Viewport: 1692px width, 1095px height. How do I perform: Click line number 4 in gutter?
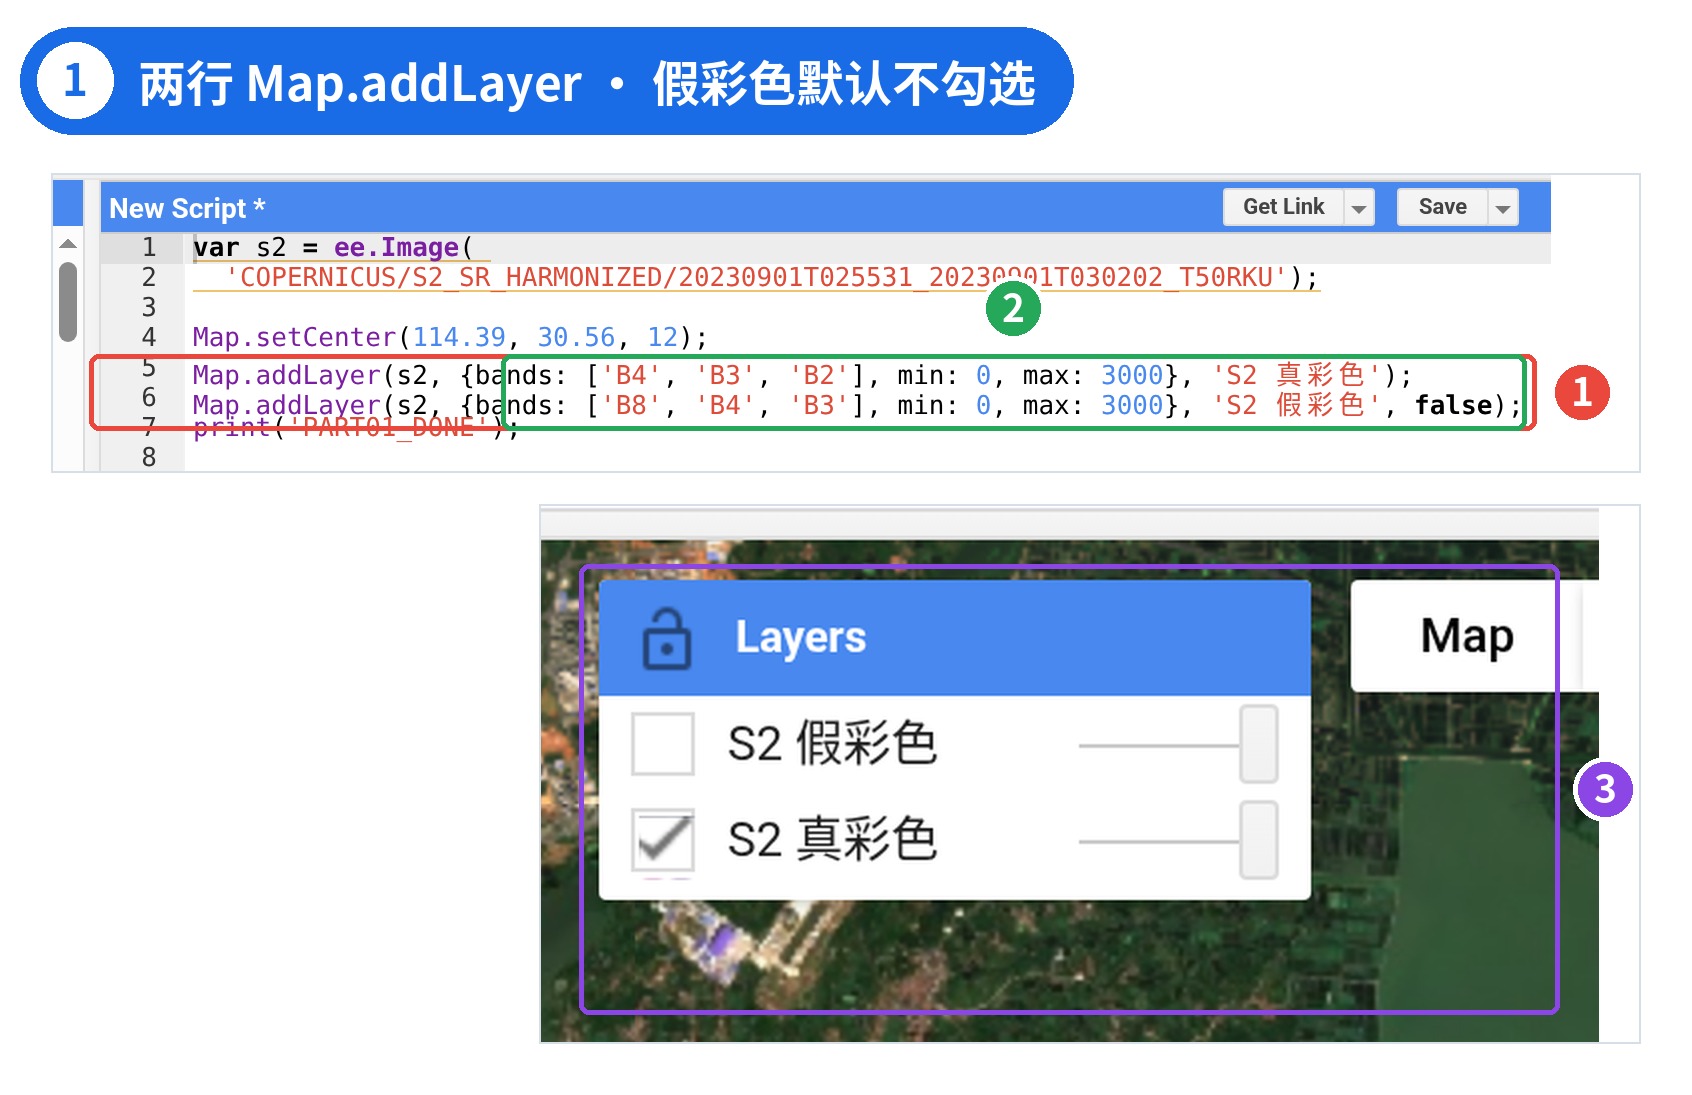click(149, 337)
